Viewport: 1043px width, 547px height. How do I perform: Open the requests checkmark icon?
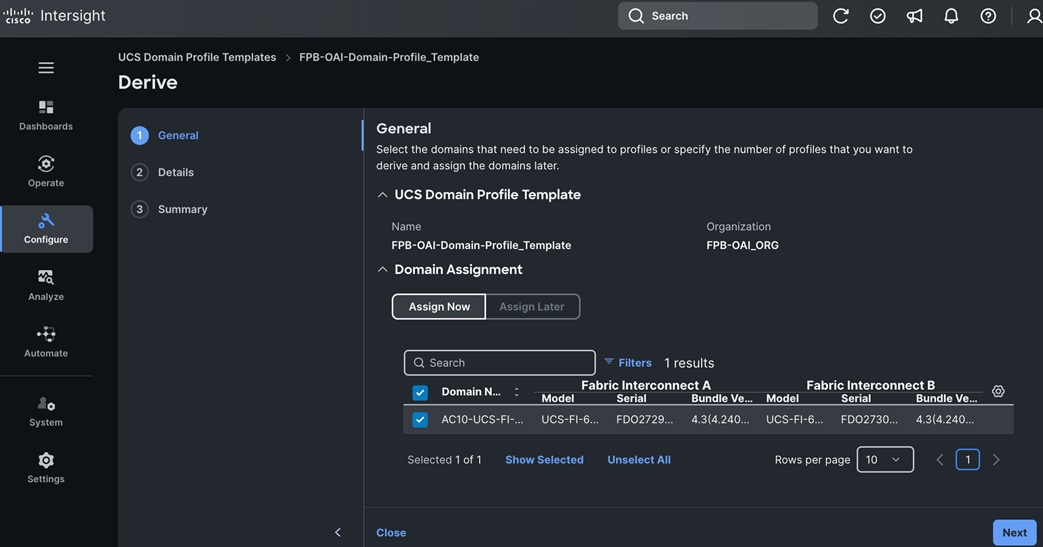tap(878, 16)
